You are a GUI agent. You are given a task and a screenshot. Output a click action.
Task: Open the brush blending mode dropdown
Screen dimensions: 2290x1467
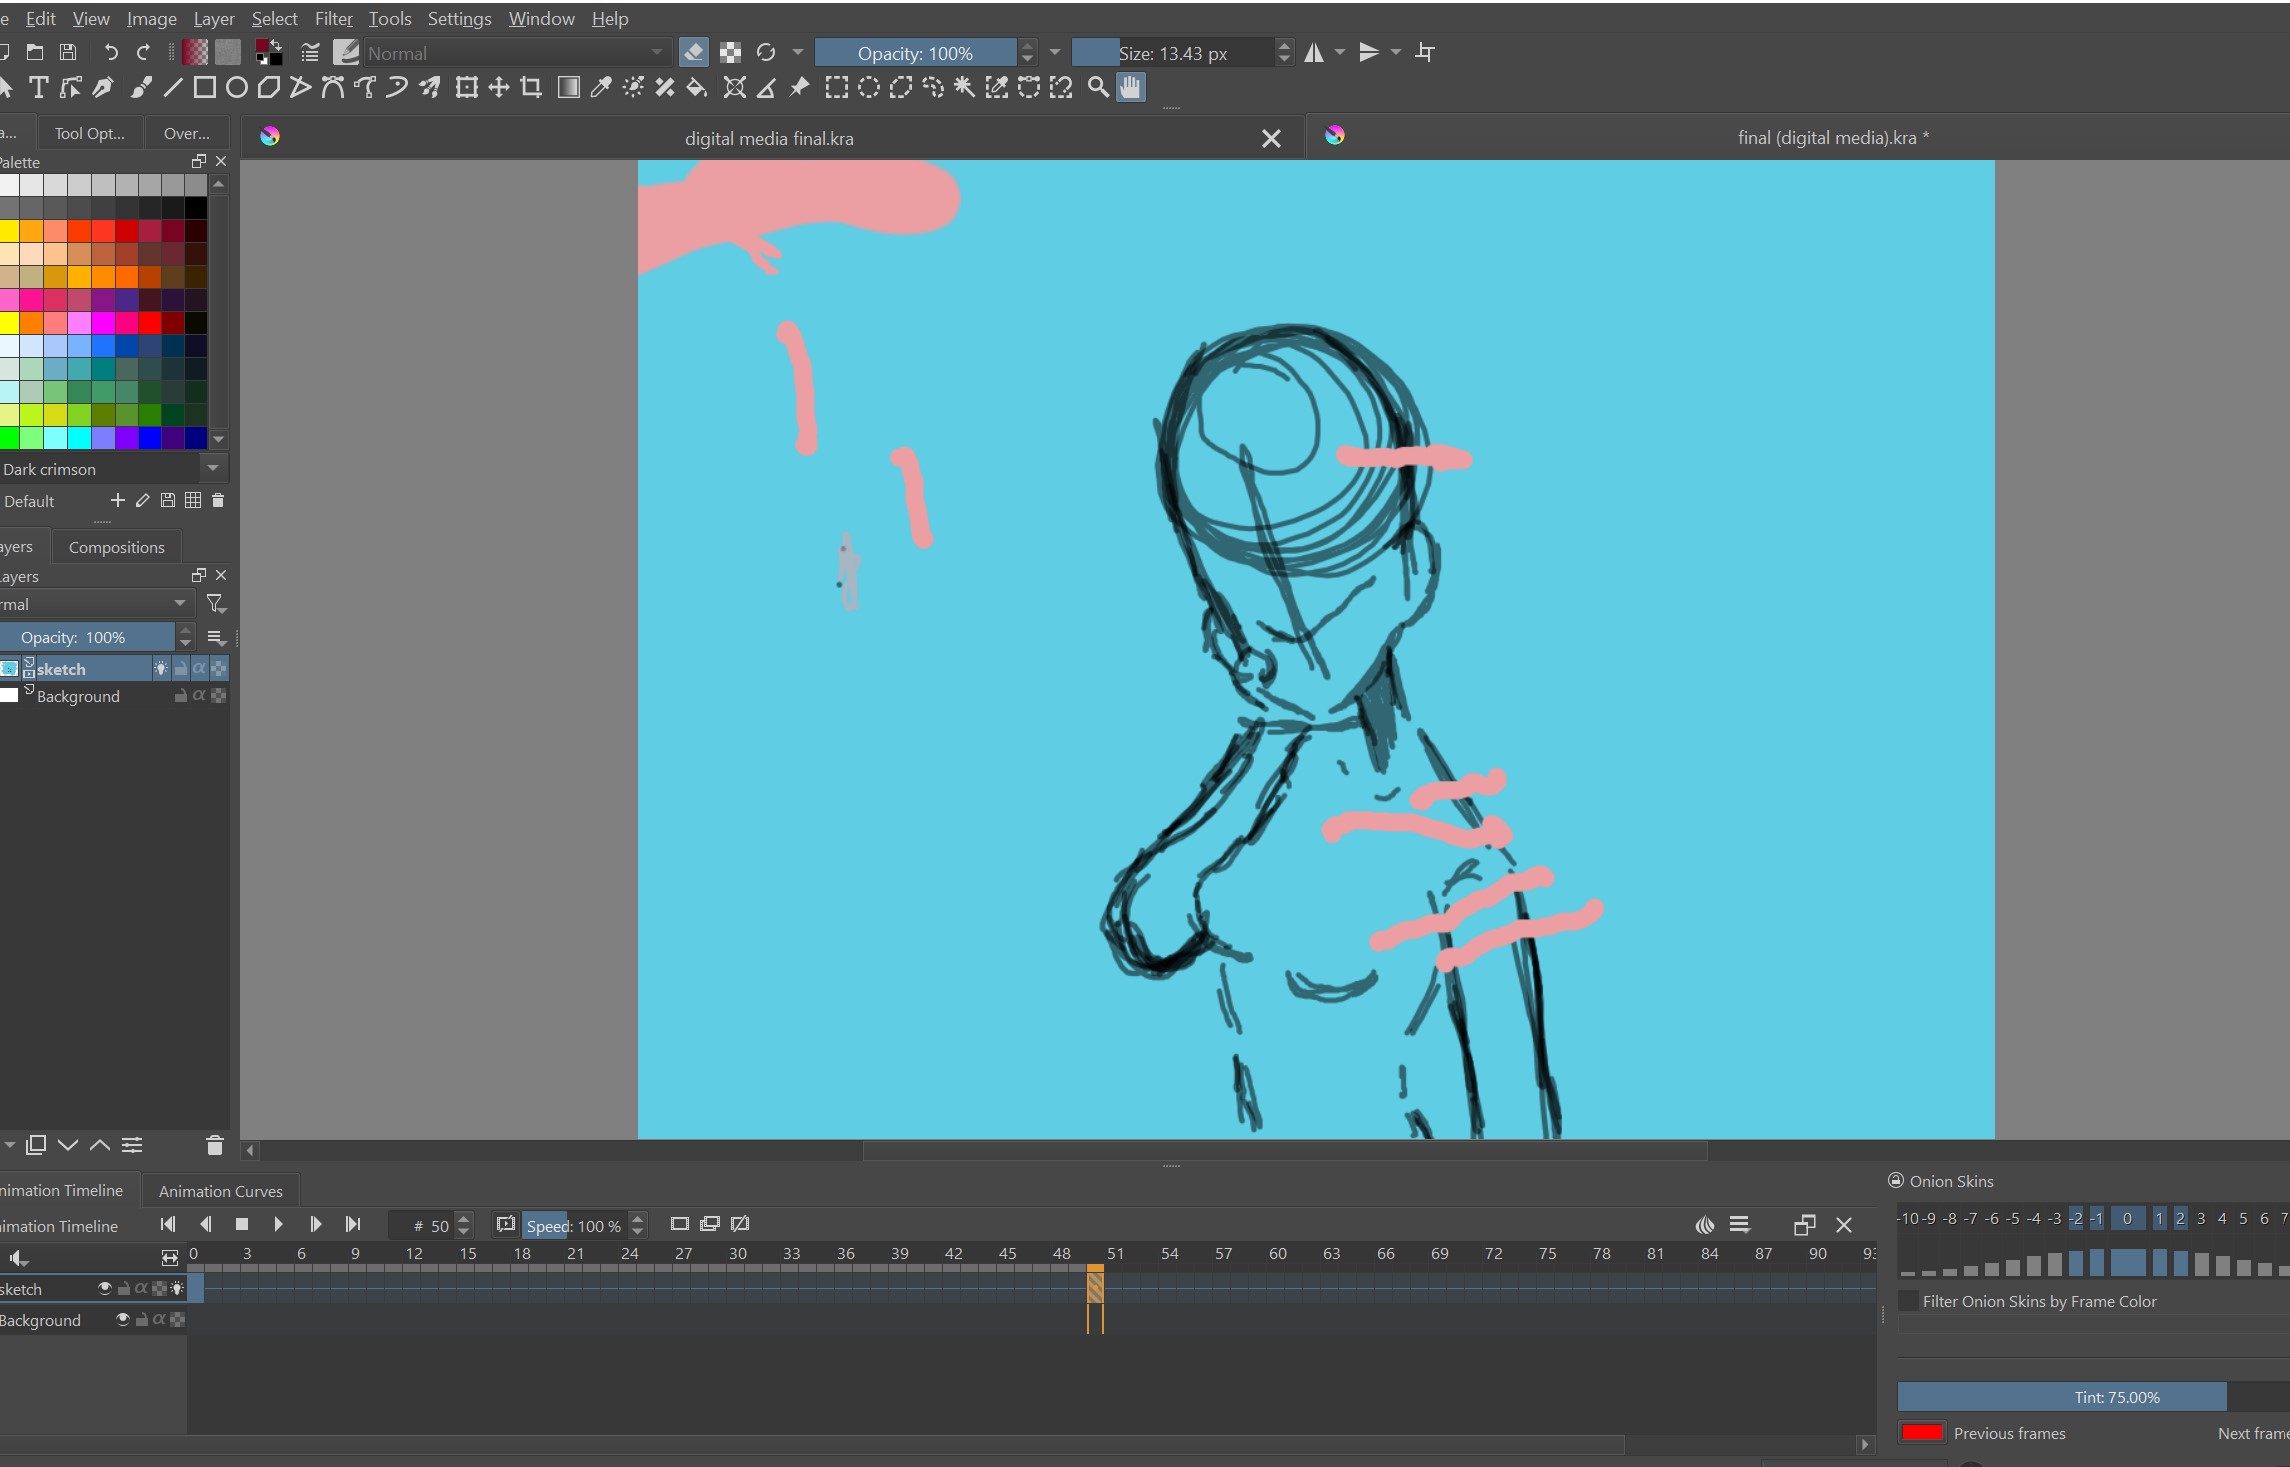click(515, 53)
